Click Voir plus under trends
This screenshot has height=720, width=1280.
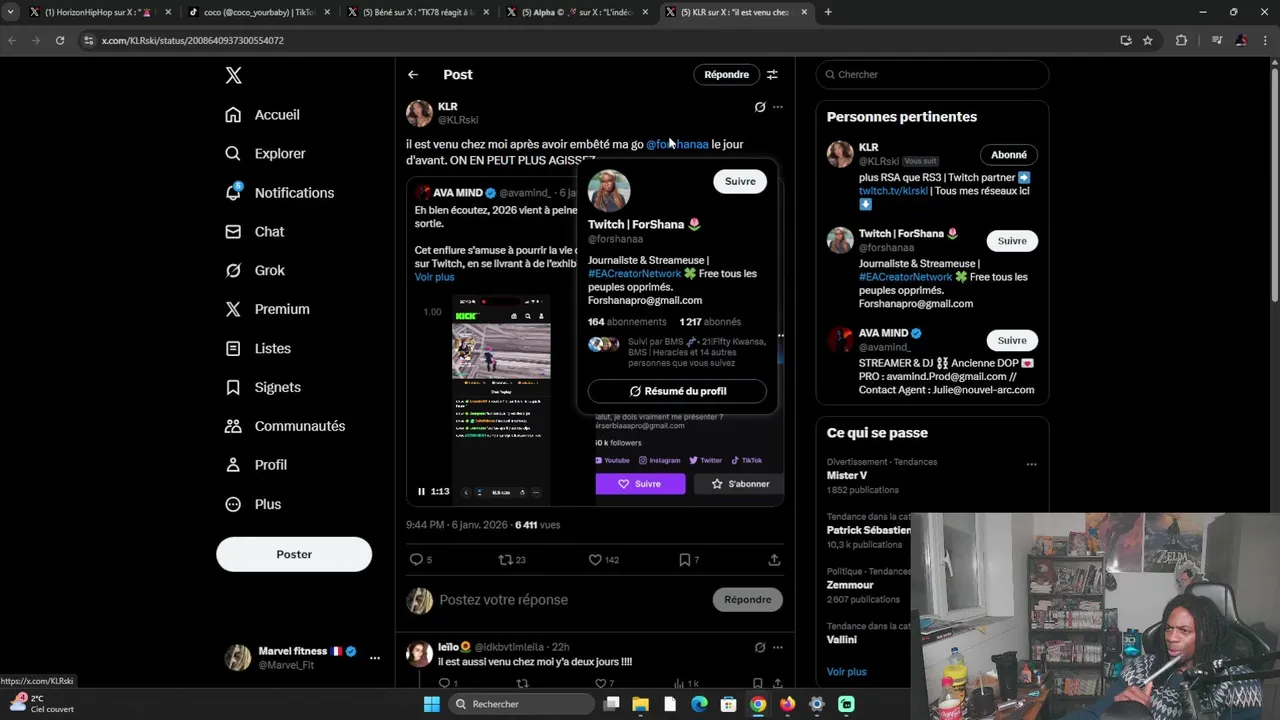coord(847,672)
